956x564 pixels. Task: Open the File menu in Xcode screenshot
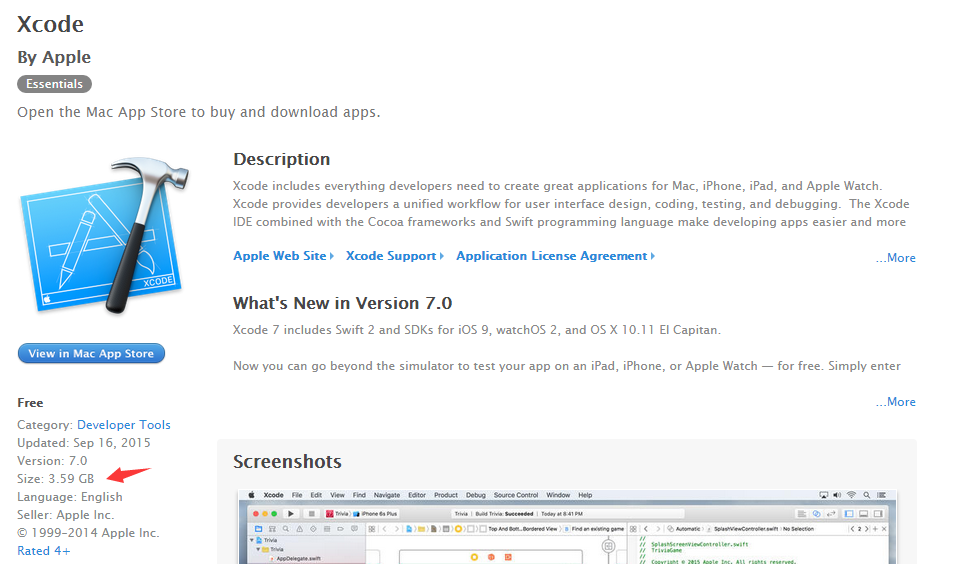click(x=297, y=495)
